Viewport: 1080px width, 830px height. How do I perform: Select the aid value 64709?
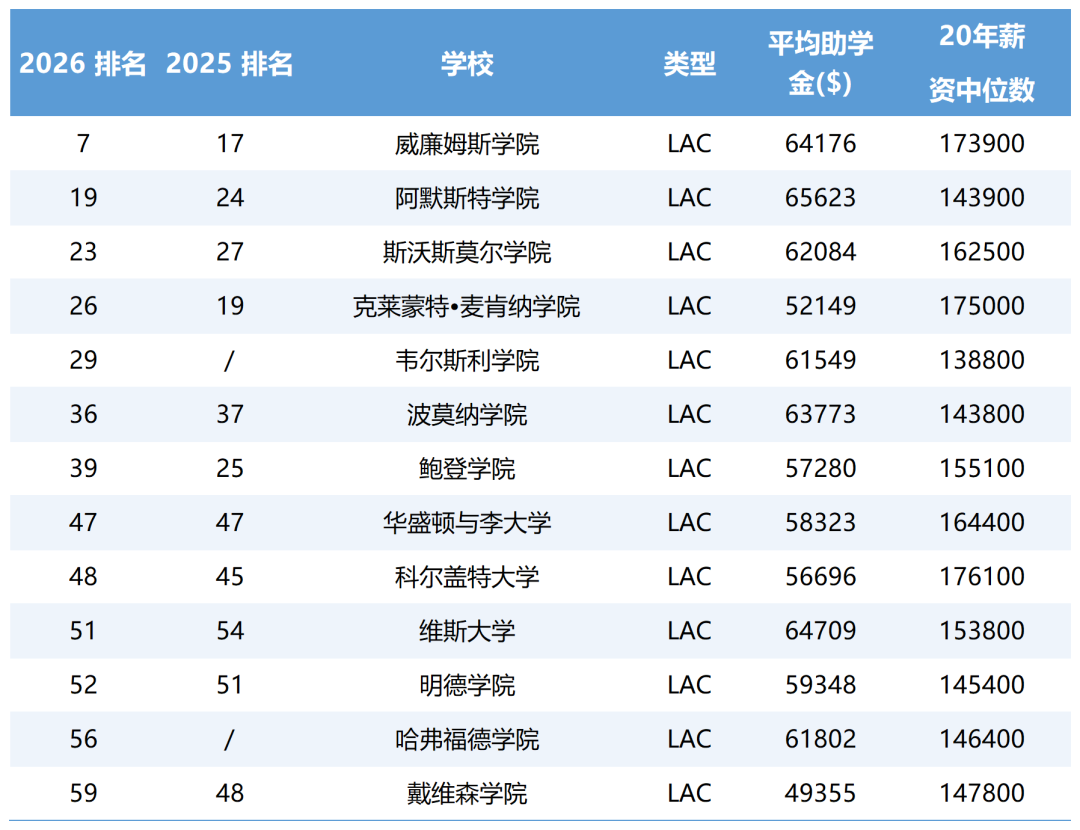pos(820,631)
